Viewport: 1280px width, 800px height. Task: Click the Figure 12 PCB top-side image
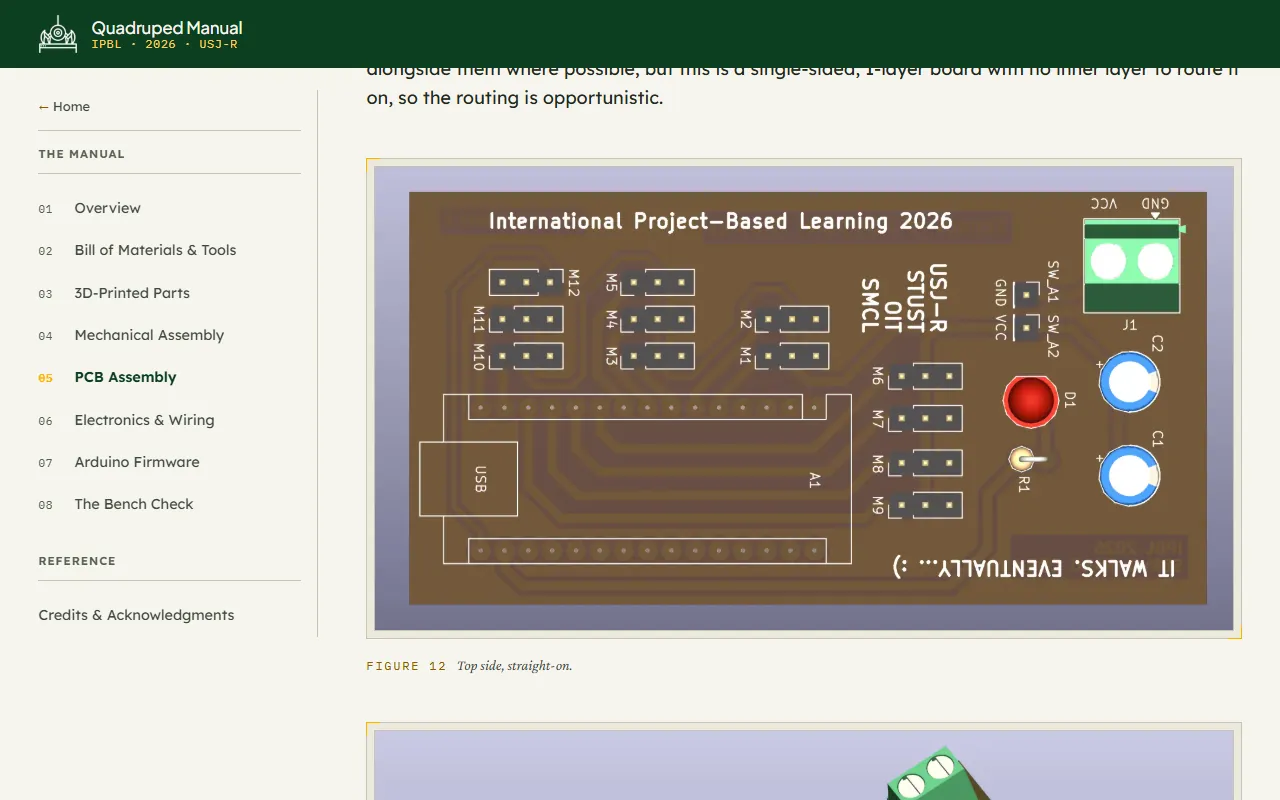[804, 398]
